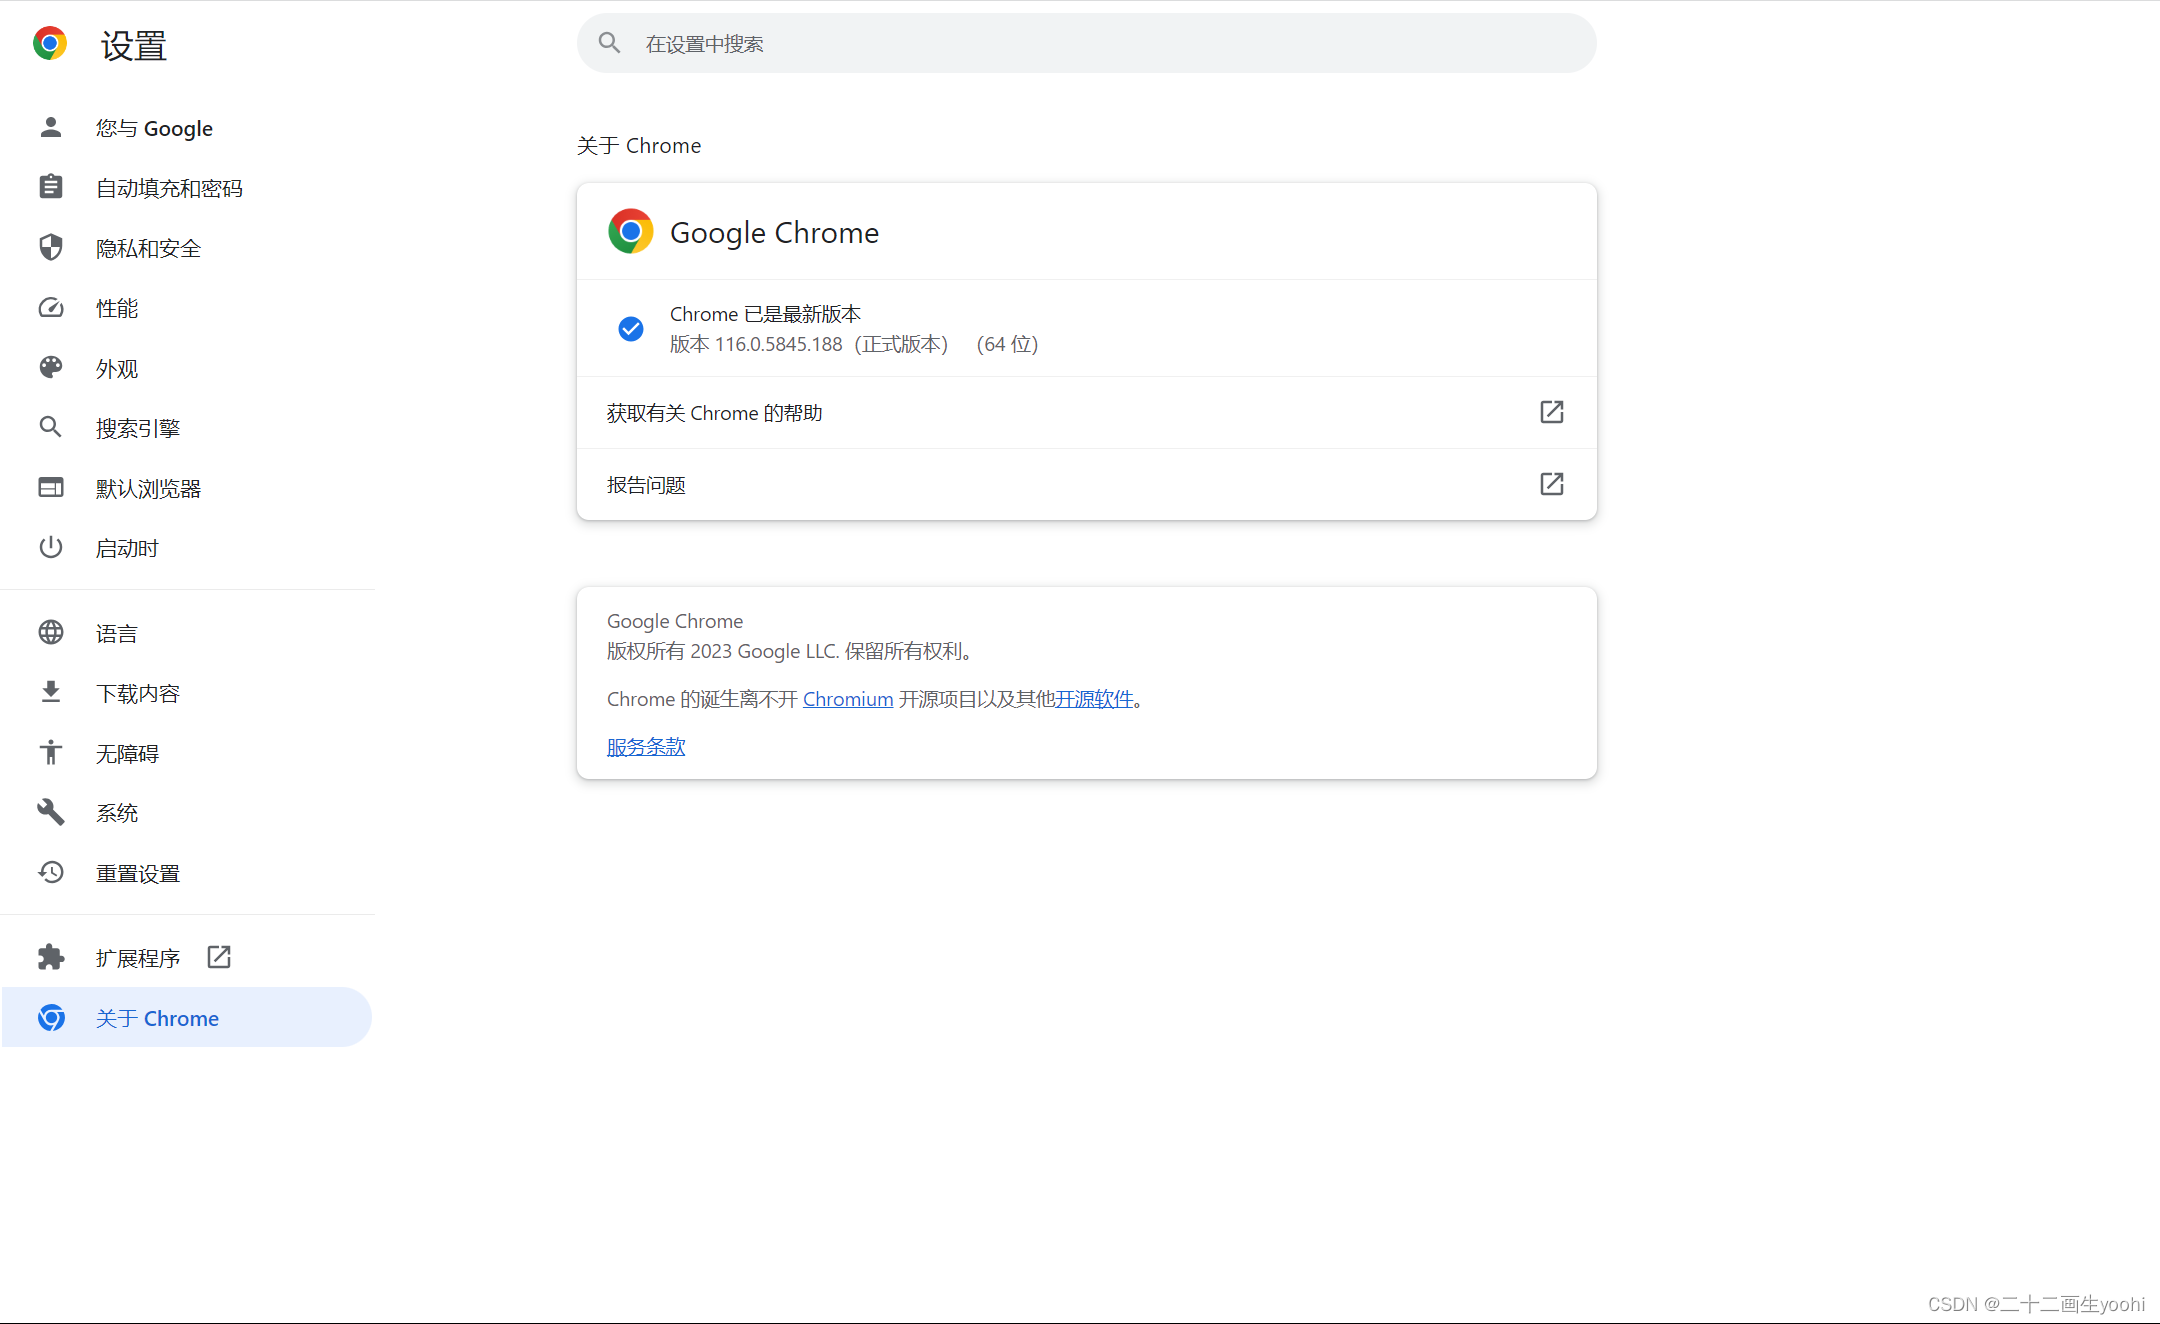Screen dimensions: 2160x1324
Task: Click the speedometer icon for 性能
Action: click(x=51, y=308)
